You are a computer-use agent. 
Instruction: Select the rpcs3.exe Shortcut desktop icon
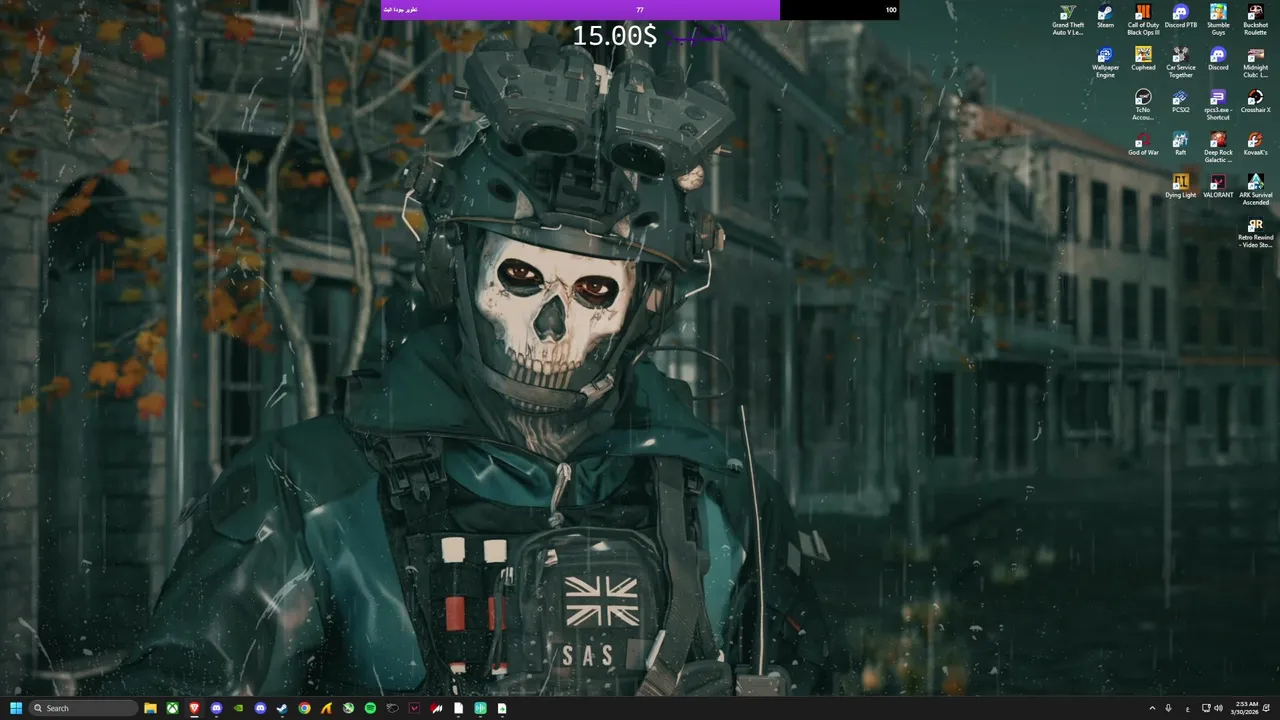(x=1218, y=104)
